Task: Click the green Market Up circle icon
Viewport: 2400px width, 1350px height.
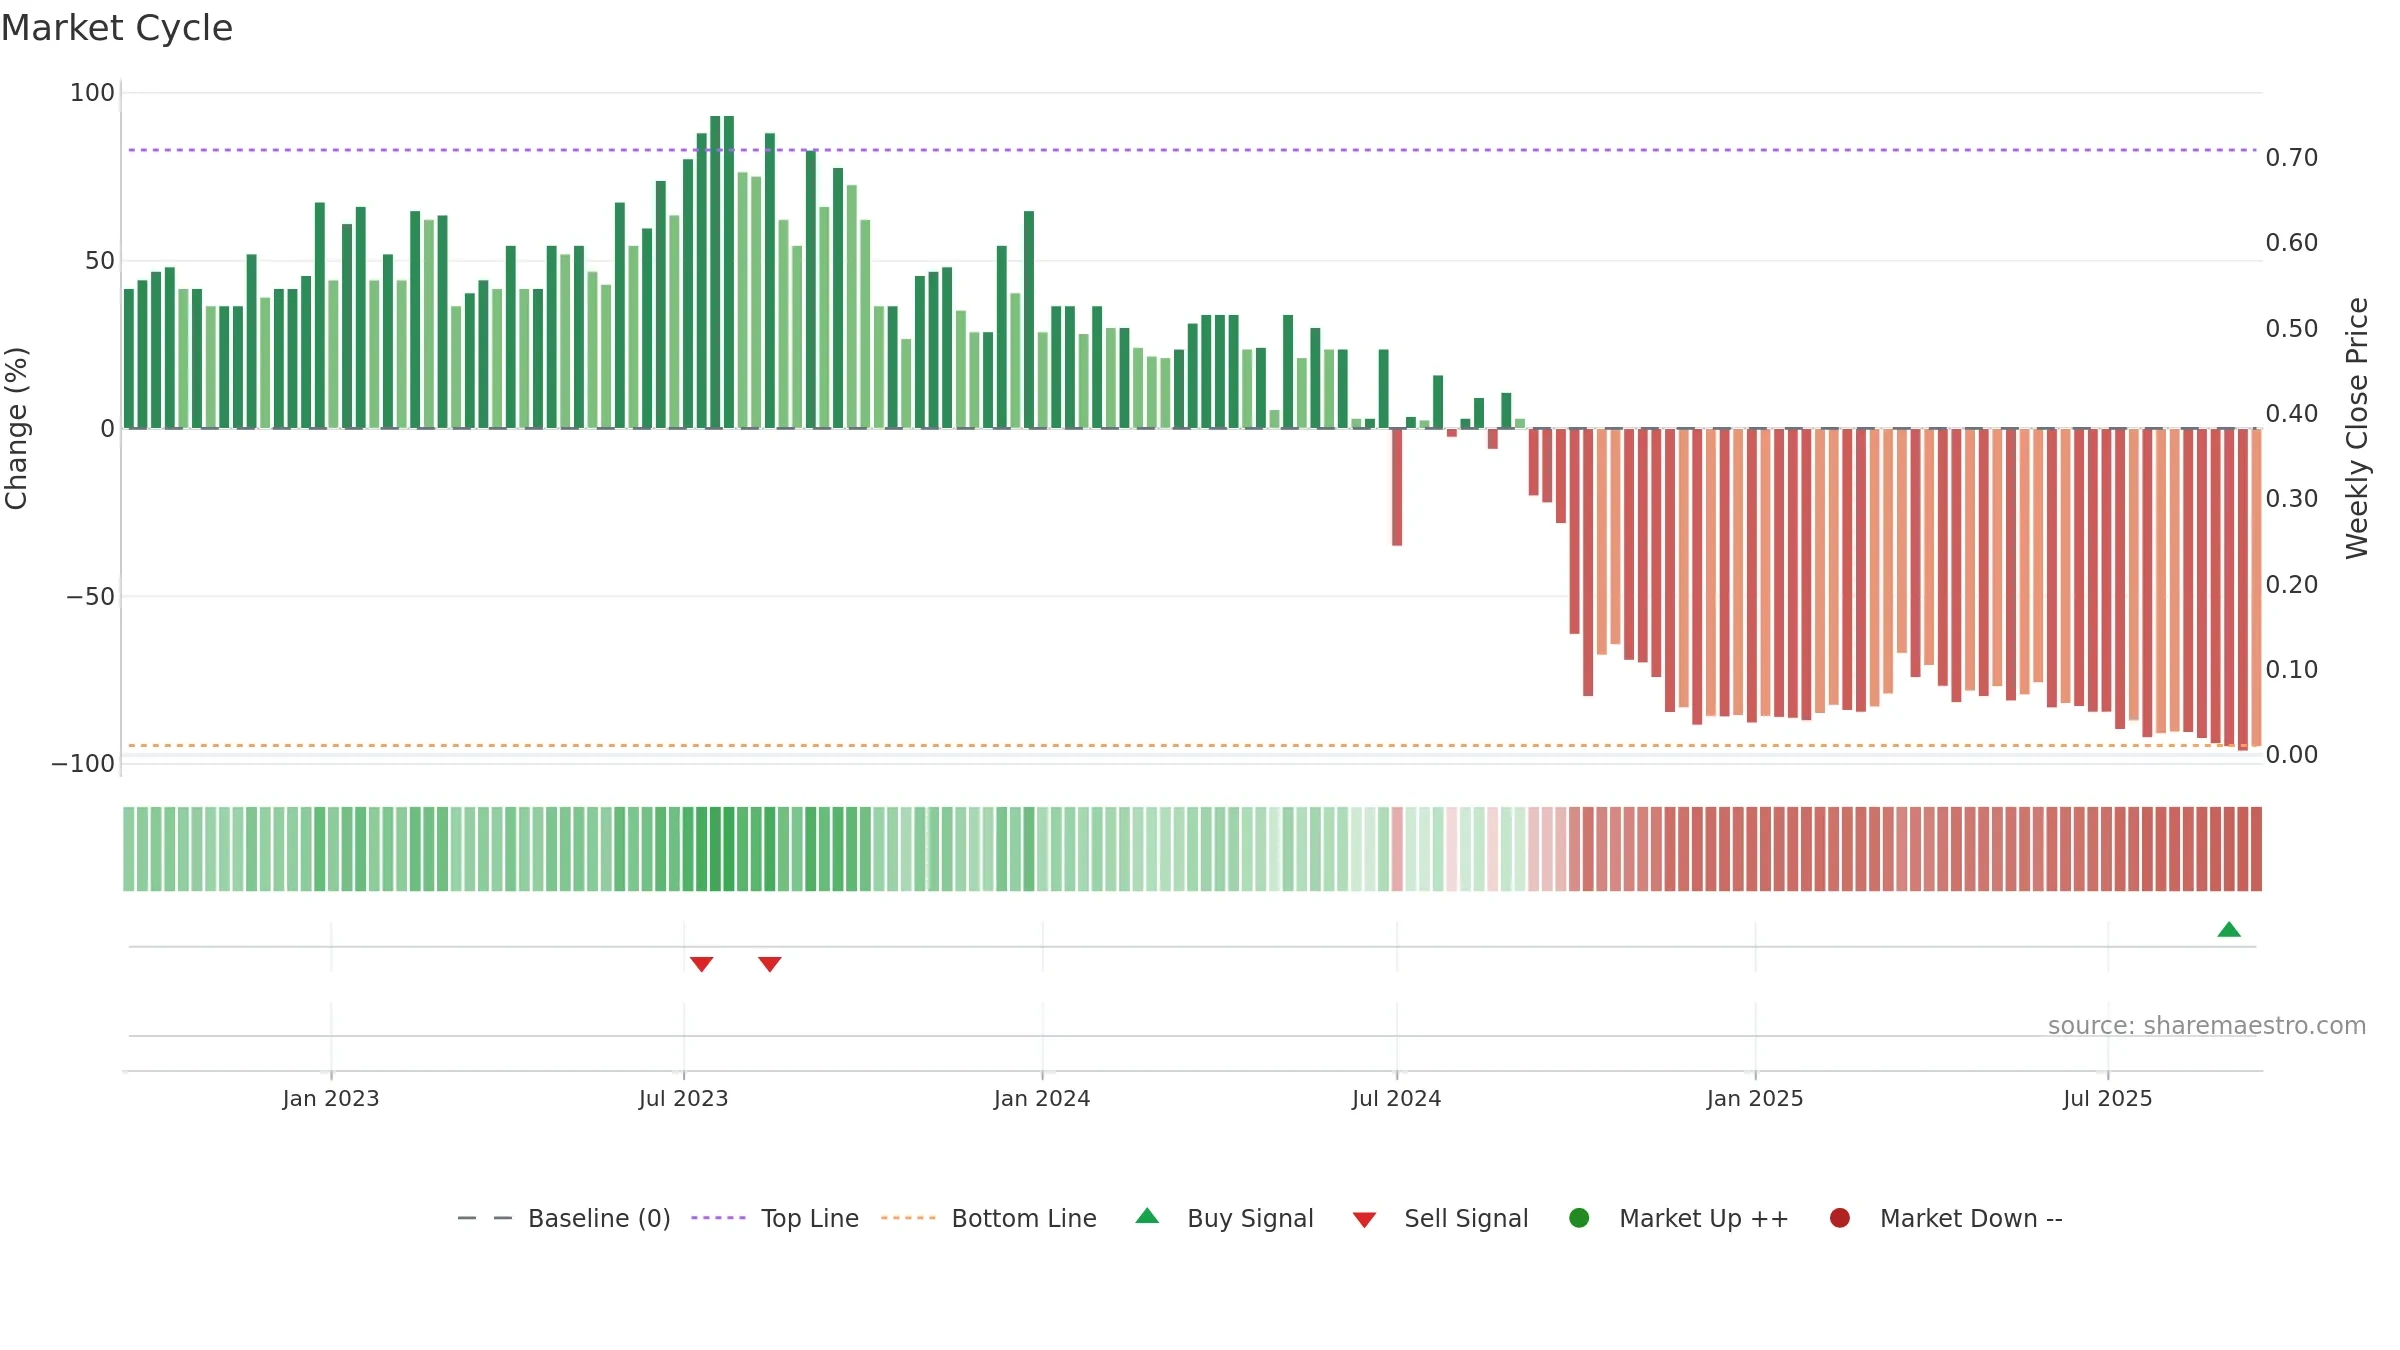Action: tap(1579, 1218)
